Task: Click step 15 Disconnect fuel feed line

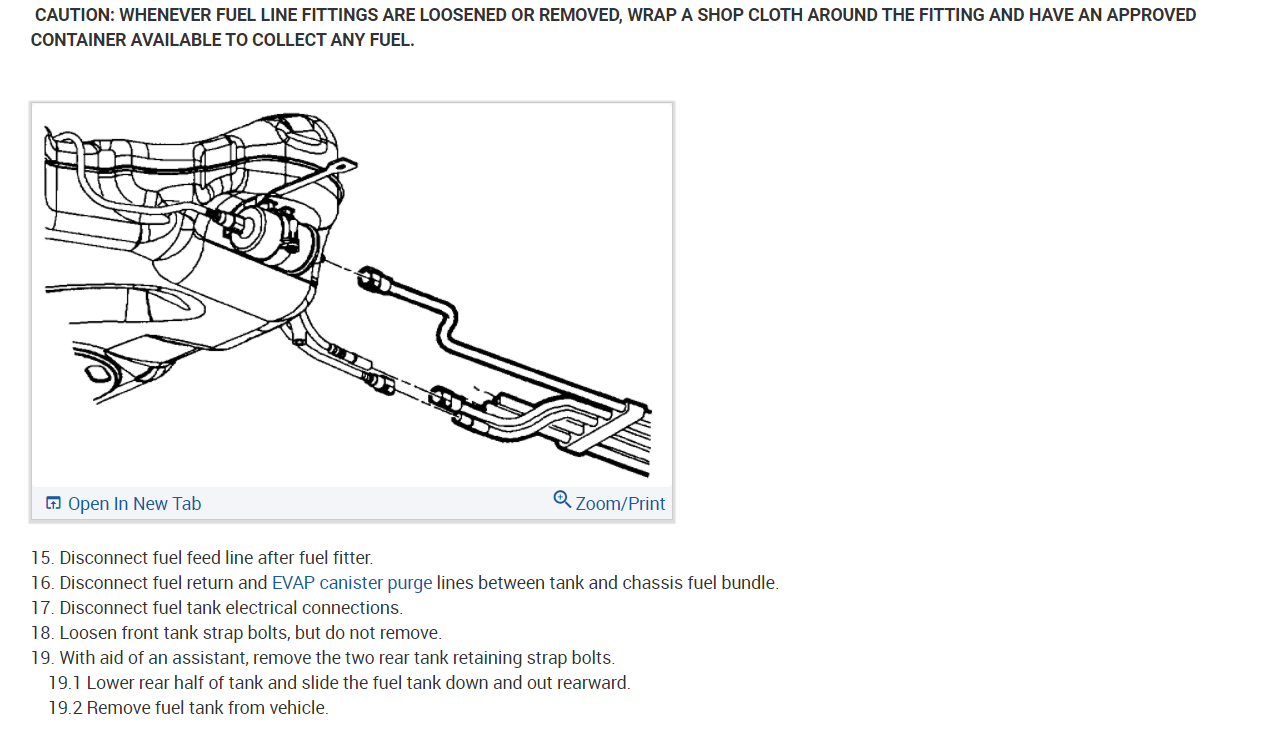Action: click(202, 558)
